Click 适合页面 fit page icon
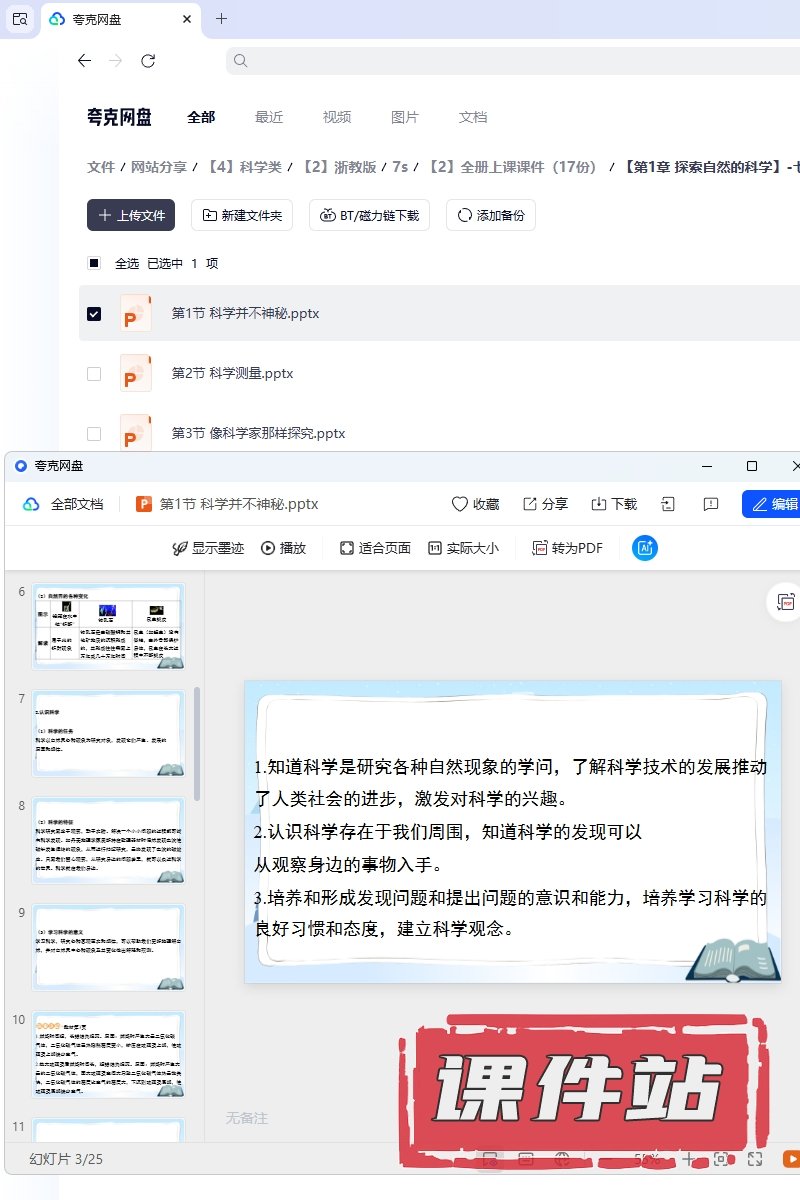 [347, 548]
